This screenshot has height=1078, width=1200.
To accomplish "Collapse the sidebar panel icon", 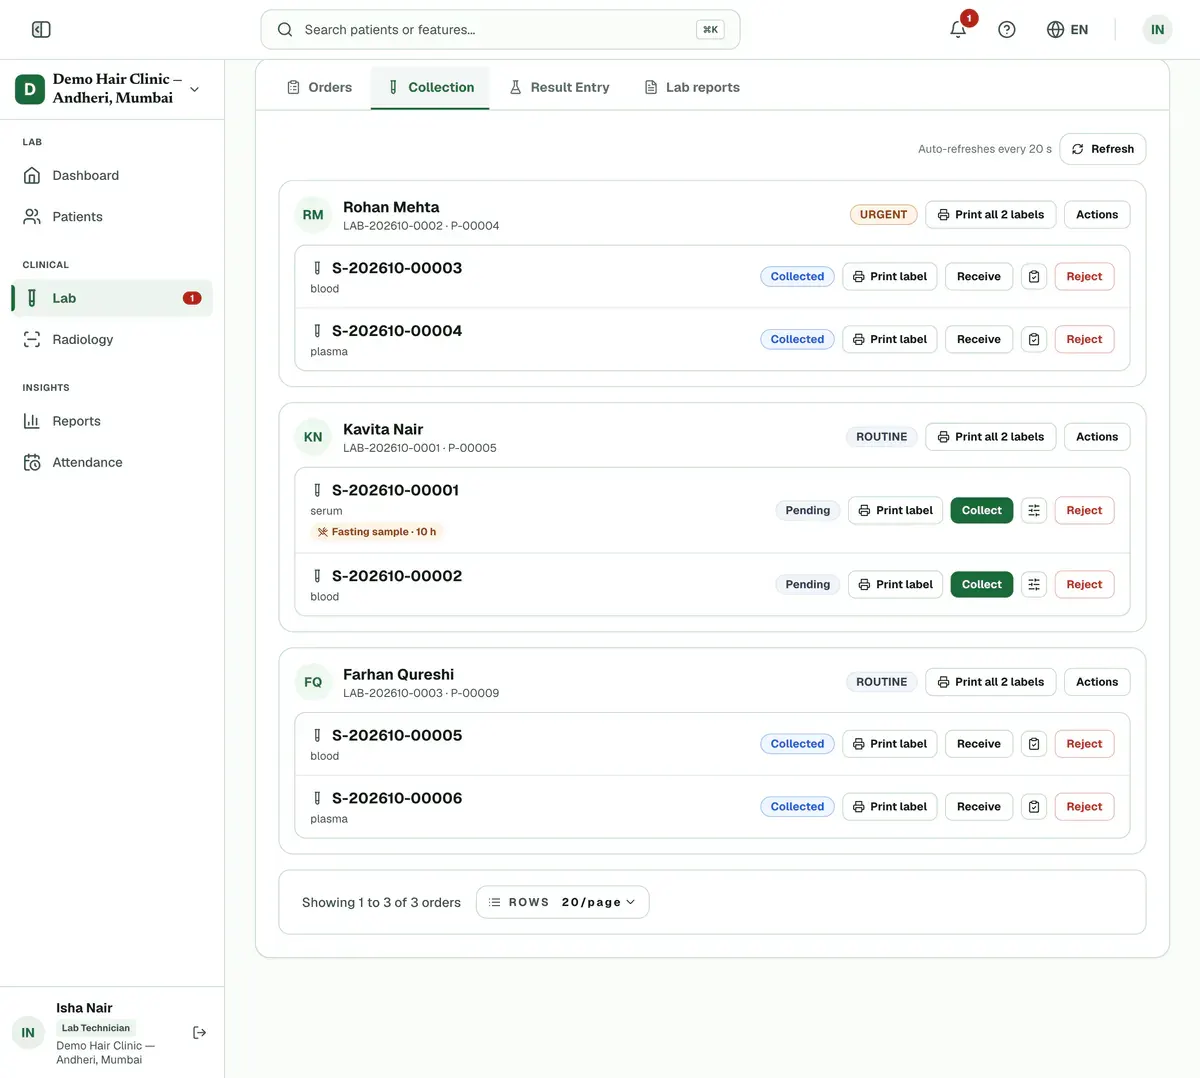I will pyautogui.click(x=41, y=30).
